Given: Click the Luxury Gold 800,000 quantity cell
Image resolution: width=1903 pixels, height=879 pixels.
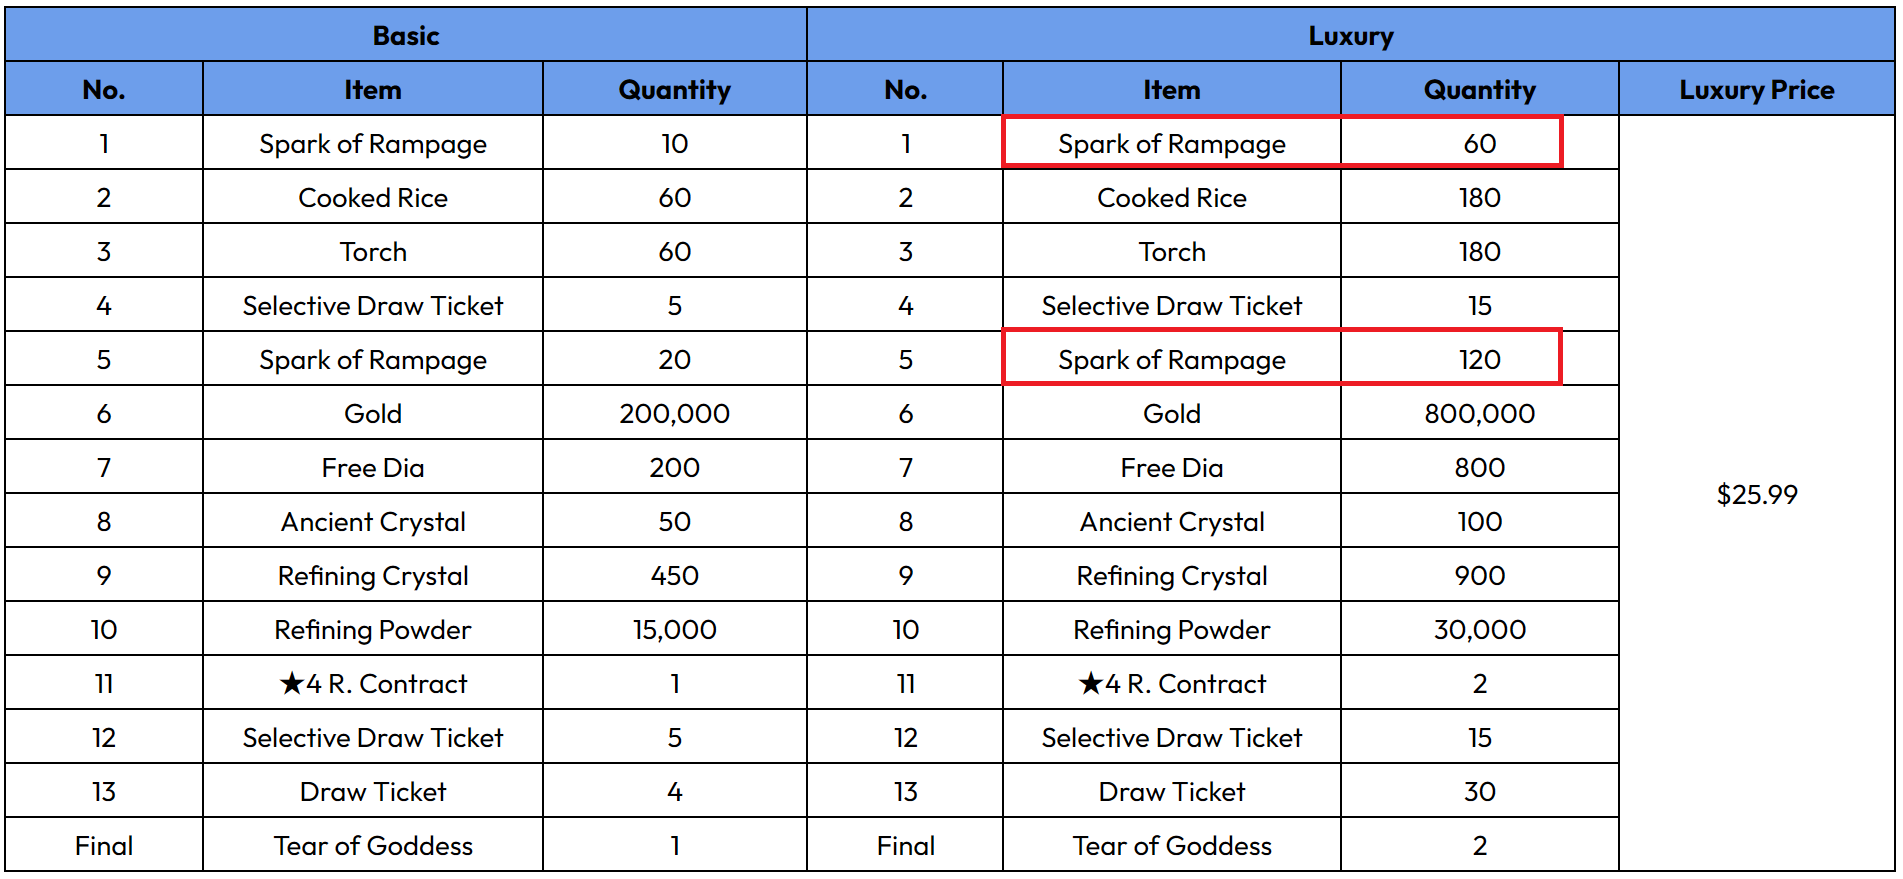Looking at the screenshot, I should (x=1479, y=413).
